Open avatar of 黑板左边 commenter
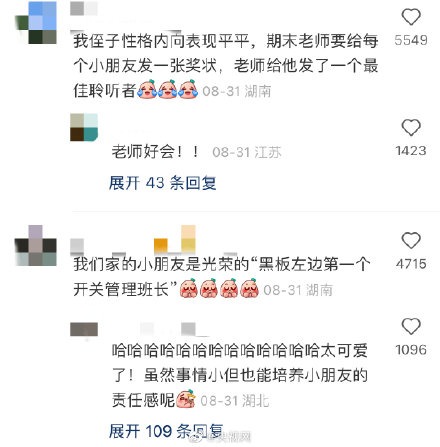440x447 pixels. [36, 245]
